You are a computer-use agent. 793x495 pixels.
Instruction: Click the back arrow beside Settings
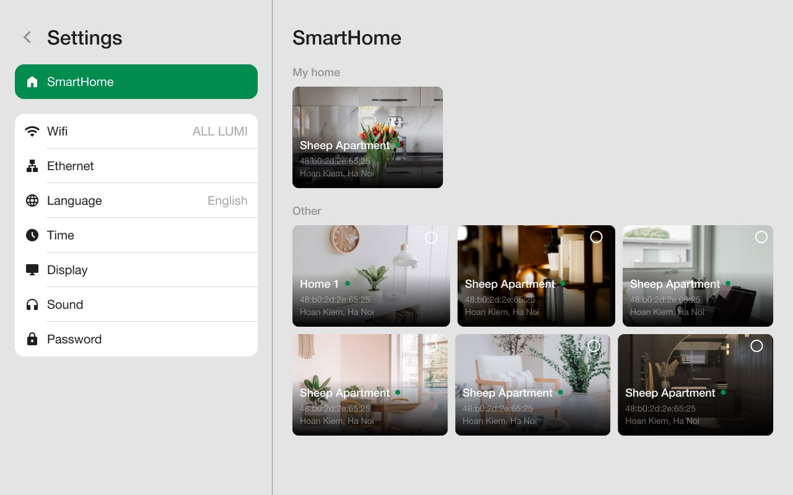point(27,38)
